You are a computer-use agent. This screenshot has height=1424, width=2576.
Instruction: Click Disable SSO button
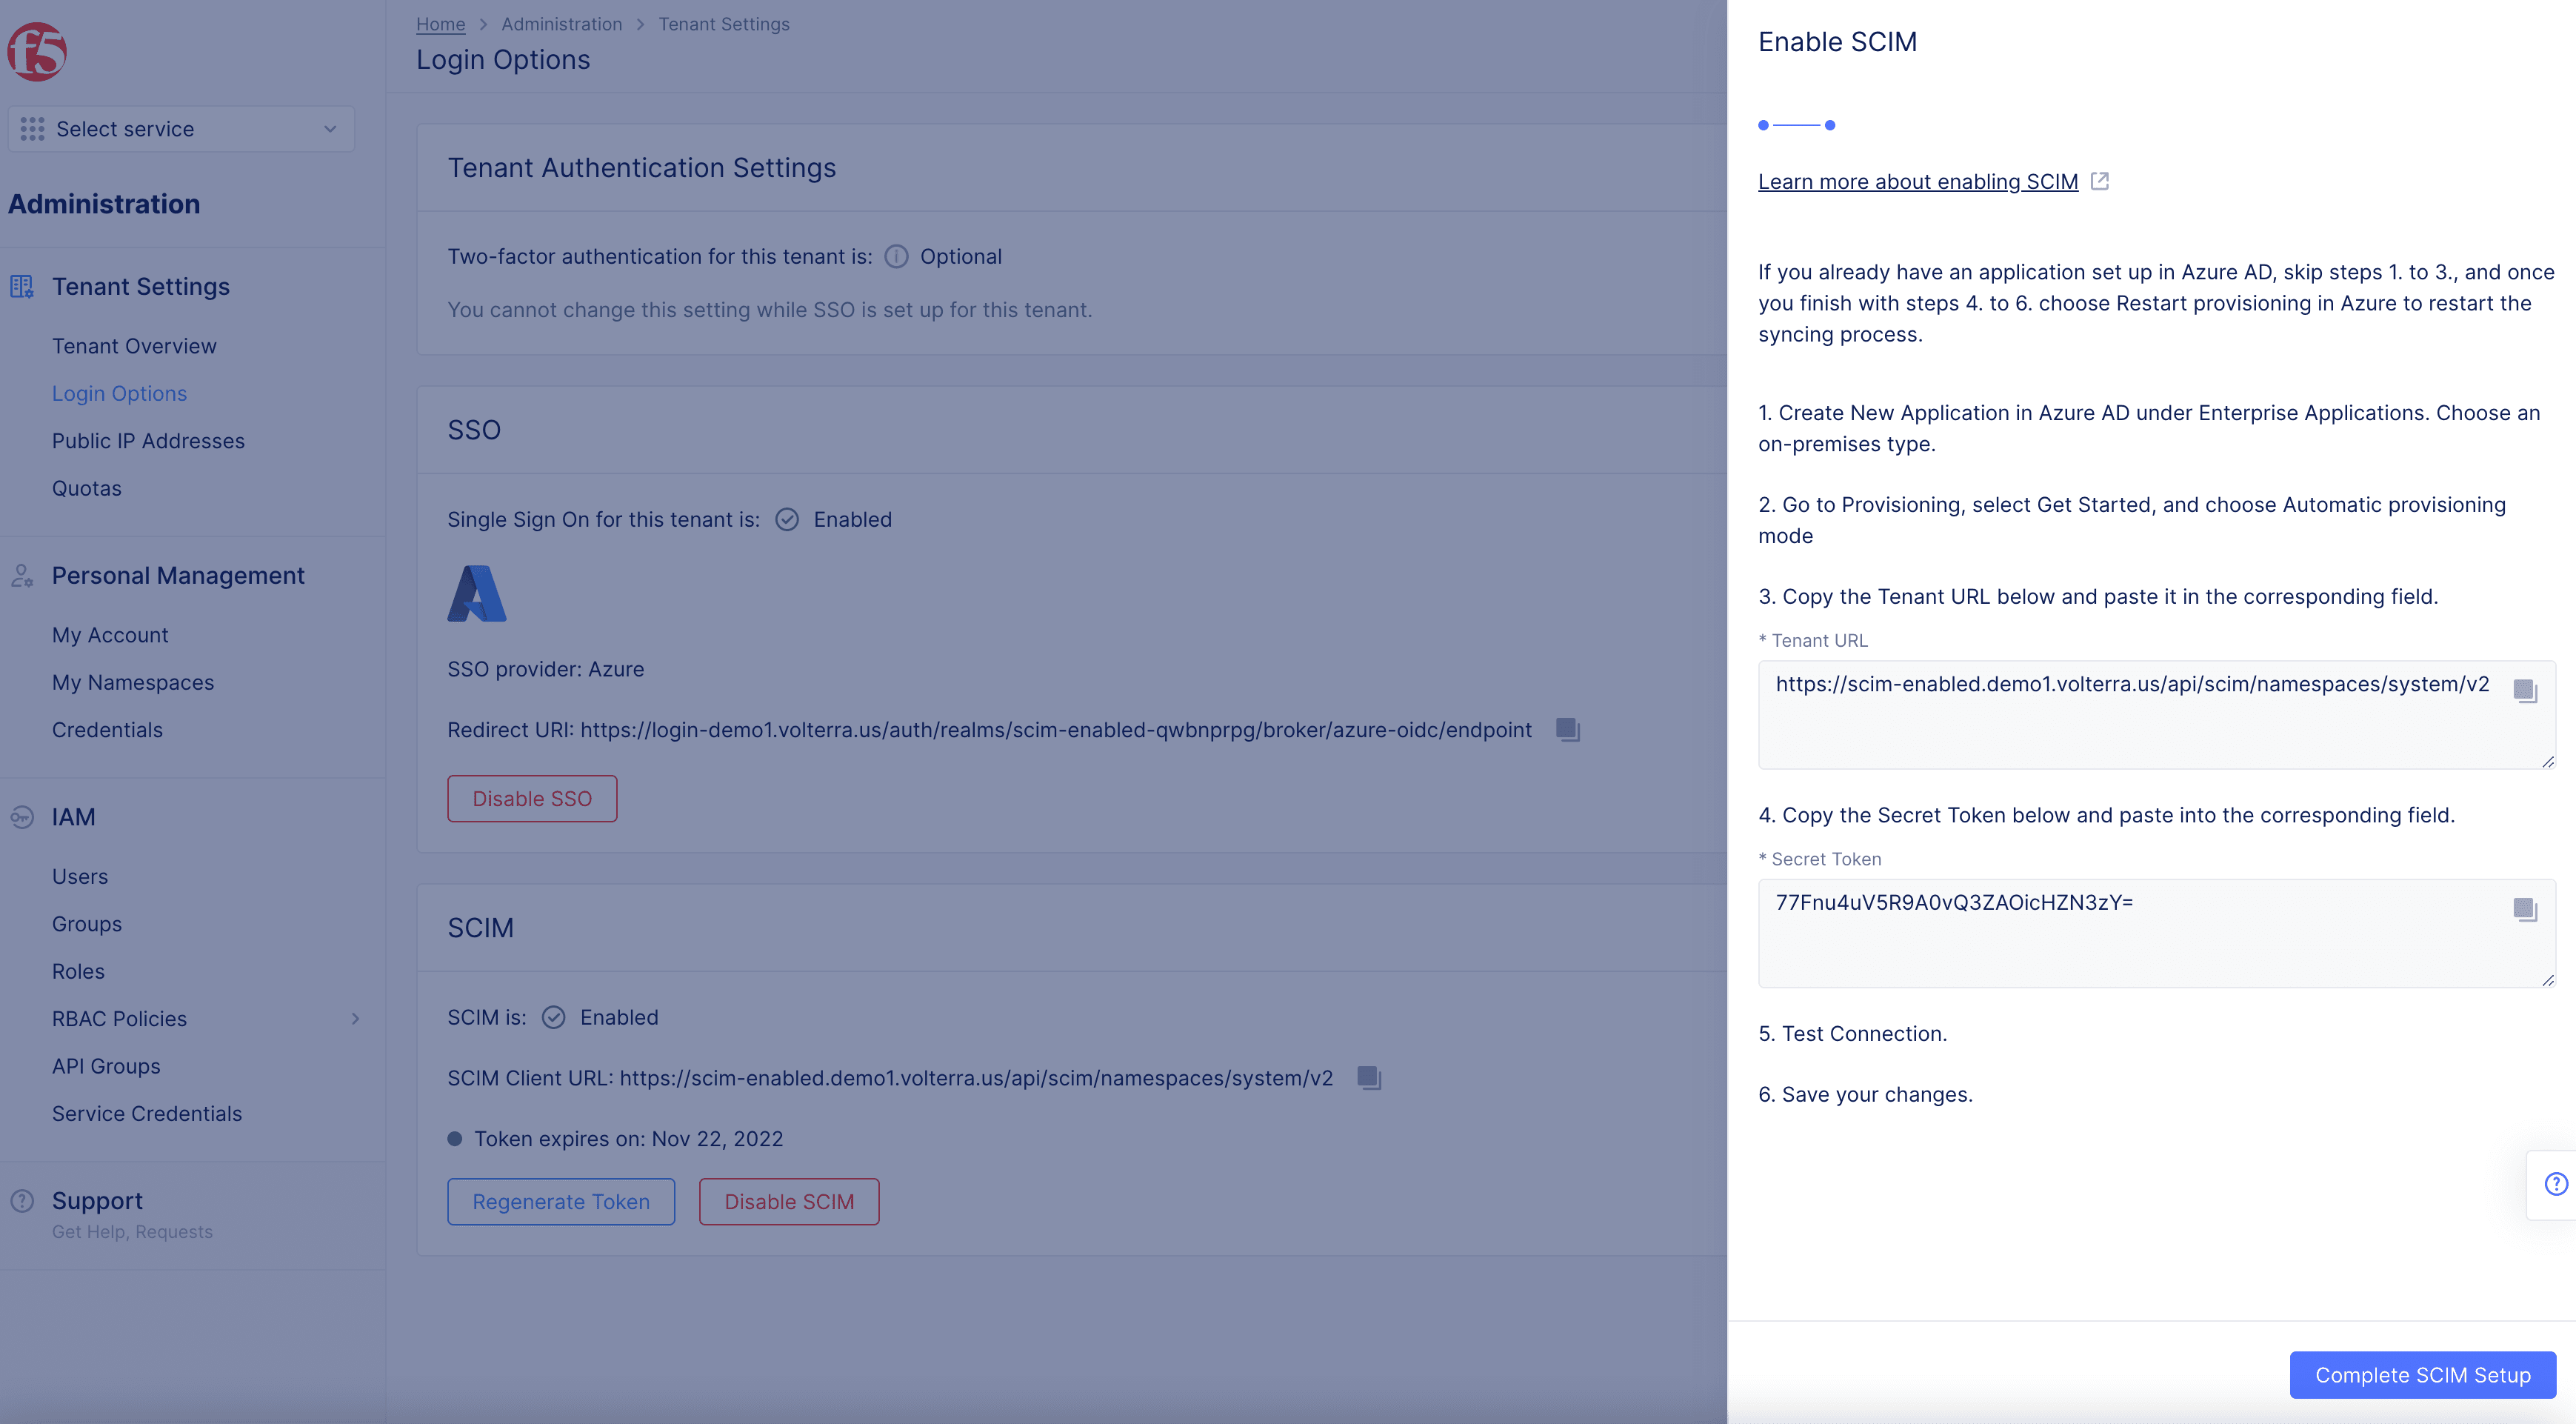[532, 799]
